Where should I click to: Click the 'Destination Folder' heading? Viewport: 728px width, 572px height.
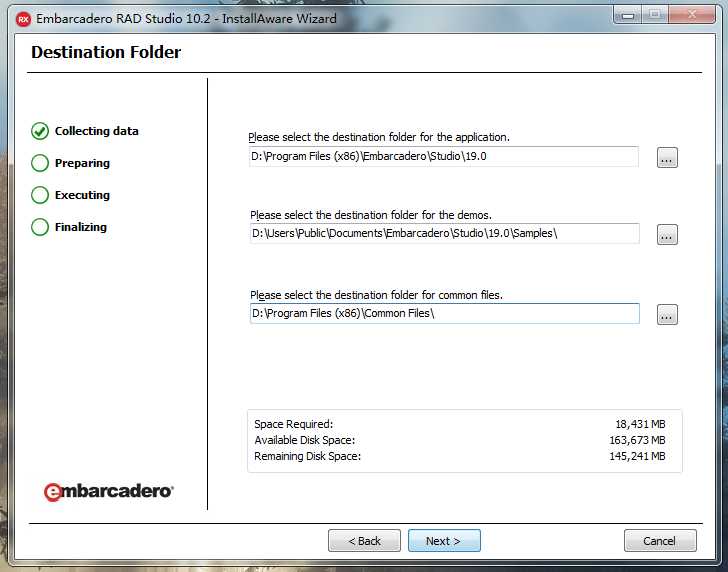pyautogui.click(x=106, y=52)
